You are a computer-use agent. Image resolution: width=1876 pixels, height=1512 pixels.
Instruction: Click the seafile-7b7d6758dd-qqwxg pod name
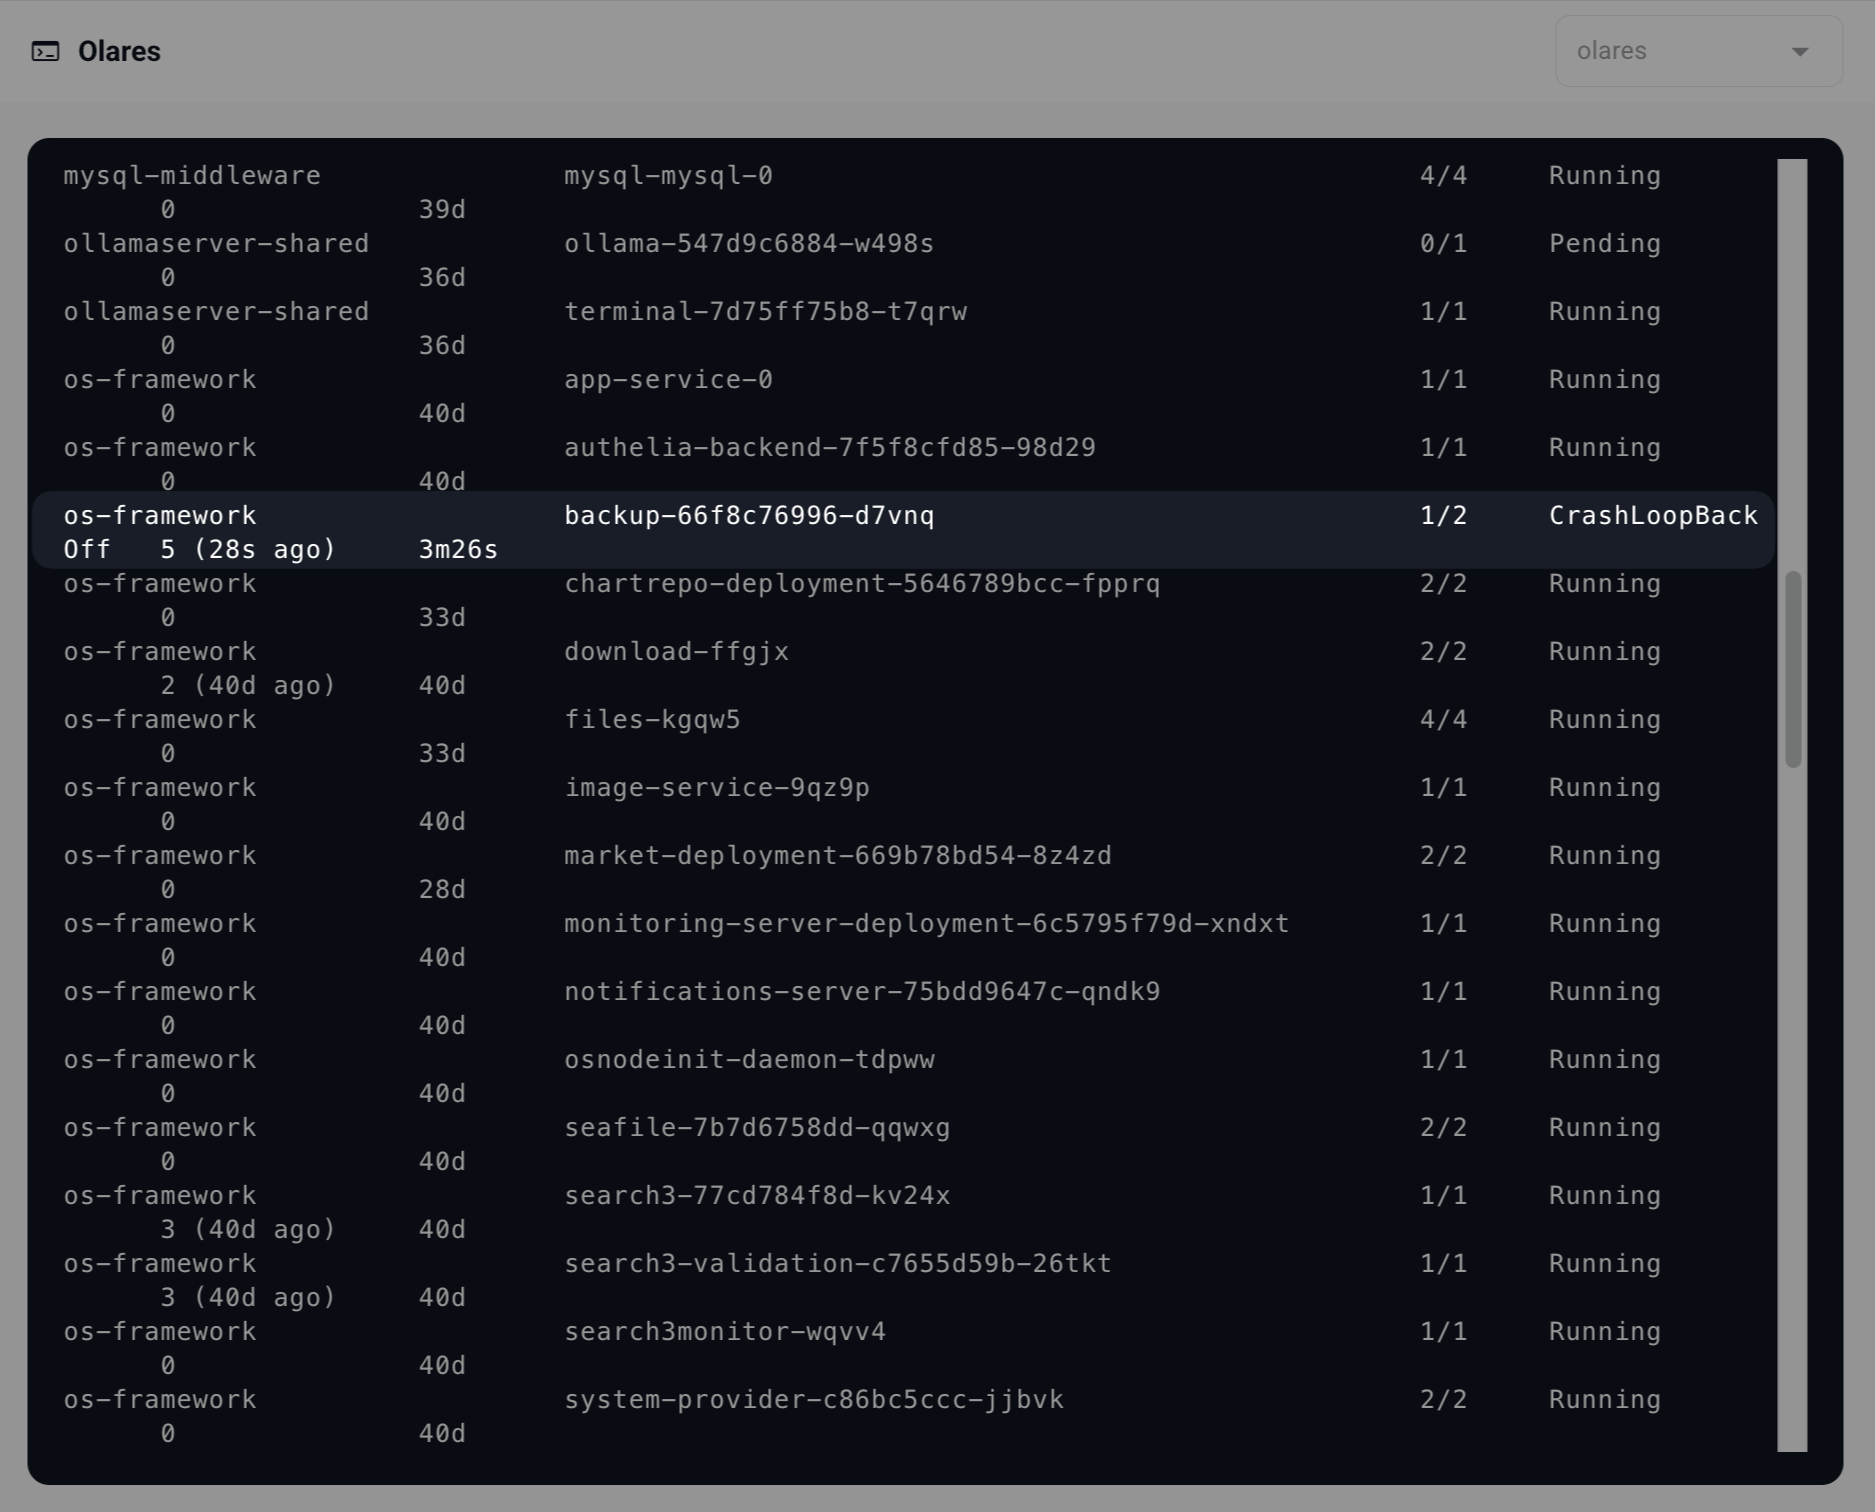click(x=756, y=1127)
